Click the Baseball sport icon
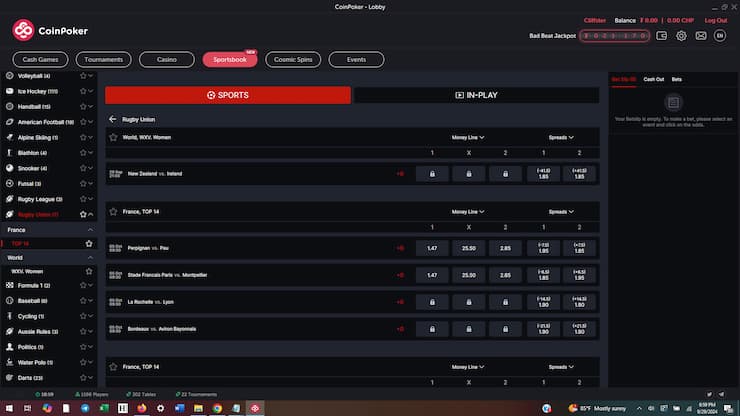Viewport: 740px width, 416px height. coord(9,300)
